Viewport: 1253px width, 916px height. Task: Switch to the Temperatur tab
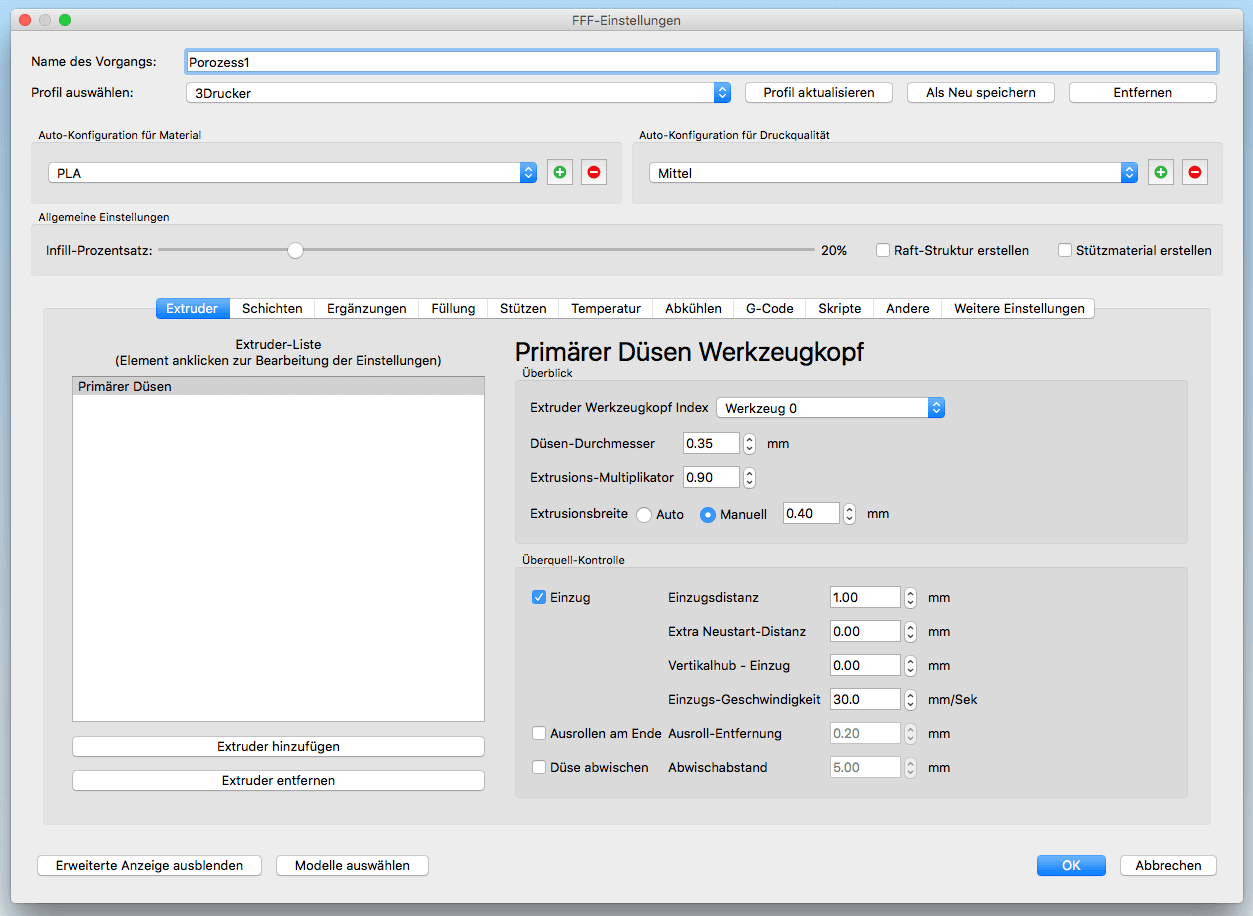click(x=606, y=308)
